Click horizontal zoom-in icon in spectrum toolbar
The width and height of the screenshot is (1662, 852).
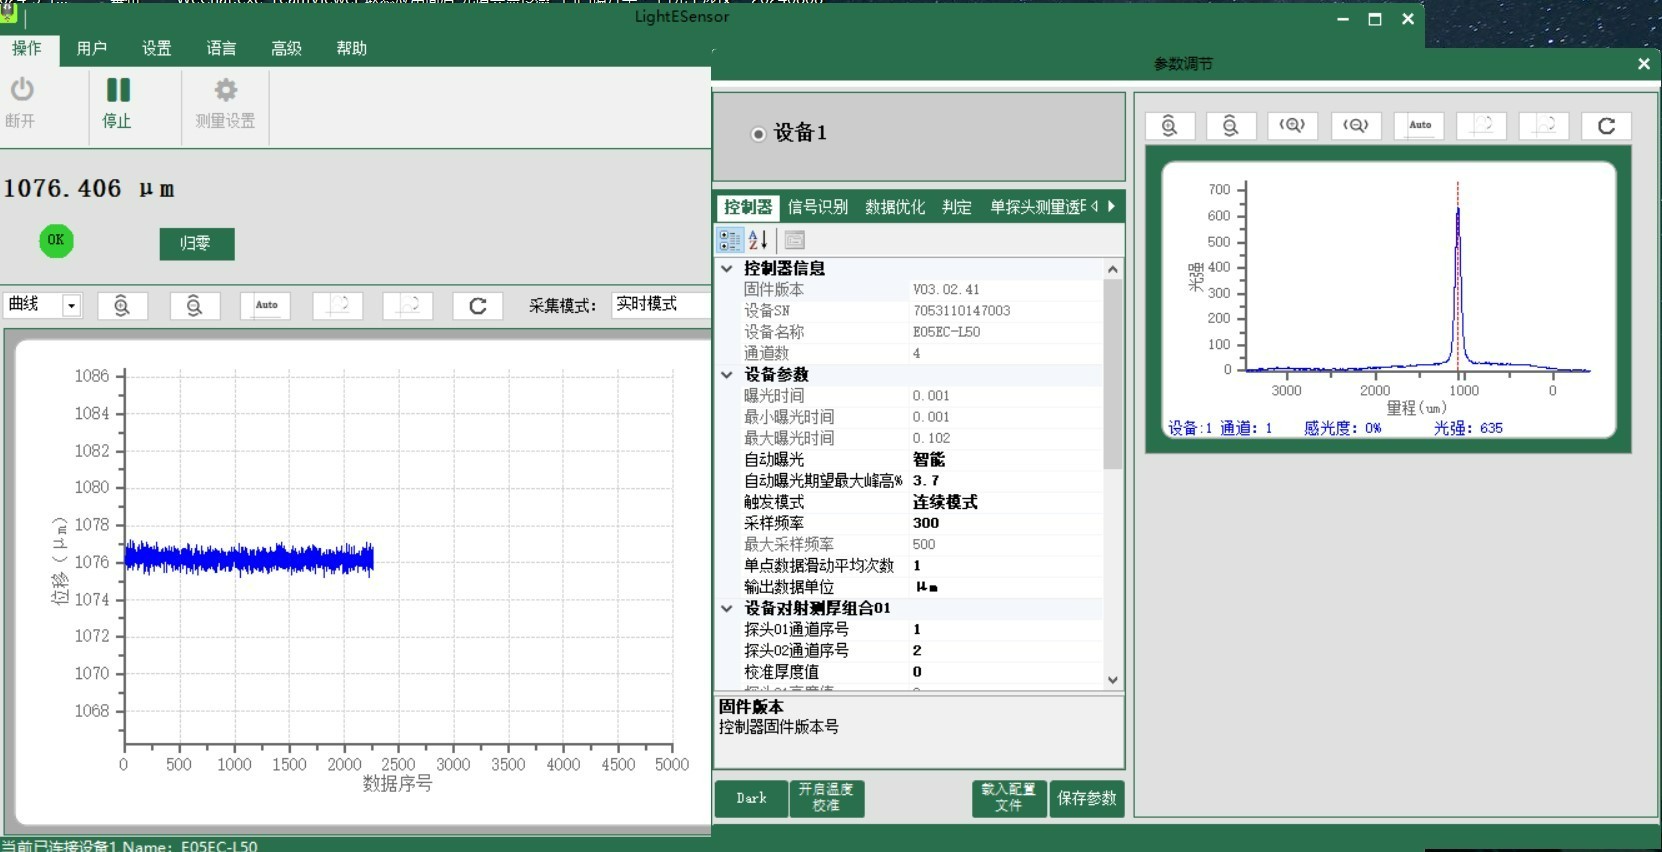[1292, 126]
